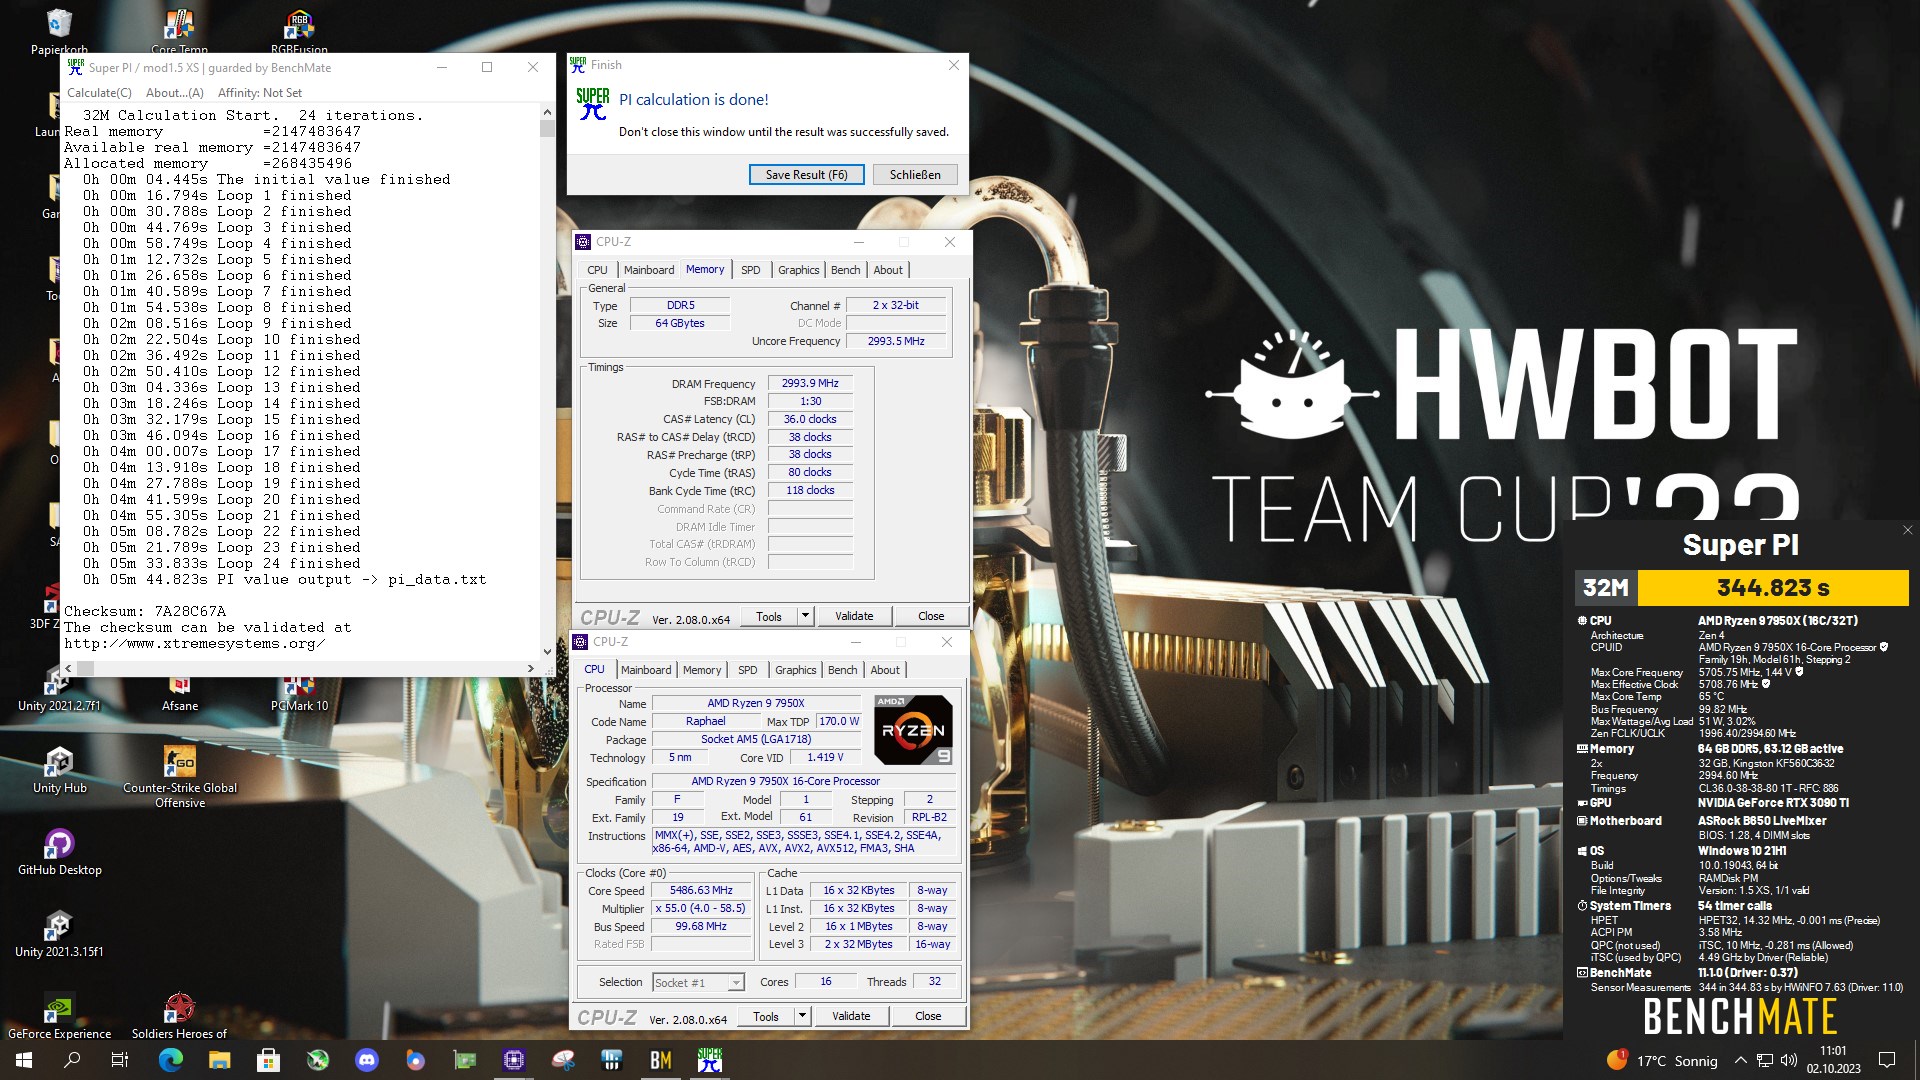Click Core Speed value 5486.63 MHz

pos(701,890)
